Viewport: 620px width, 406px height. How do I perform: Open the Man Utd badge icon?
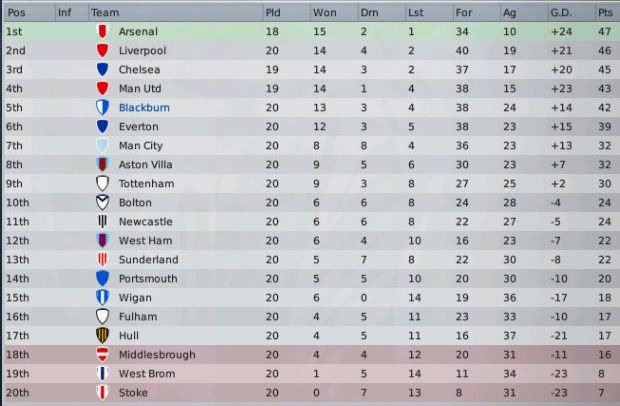[102, 89]
